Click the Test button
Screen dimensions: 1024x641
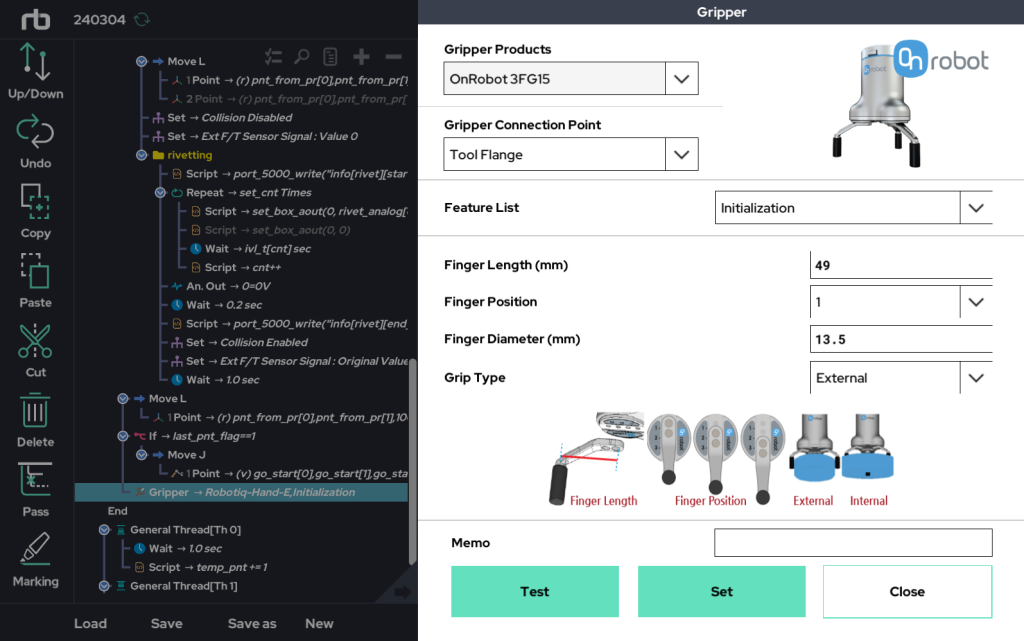click(535, 591)
